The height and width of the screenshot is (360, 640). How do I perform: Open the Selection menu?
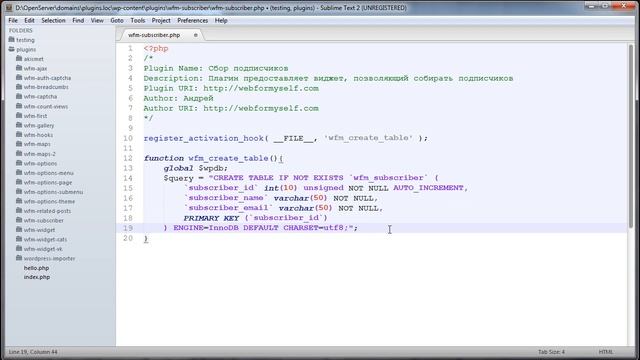tap(53, 20)
